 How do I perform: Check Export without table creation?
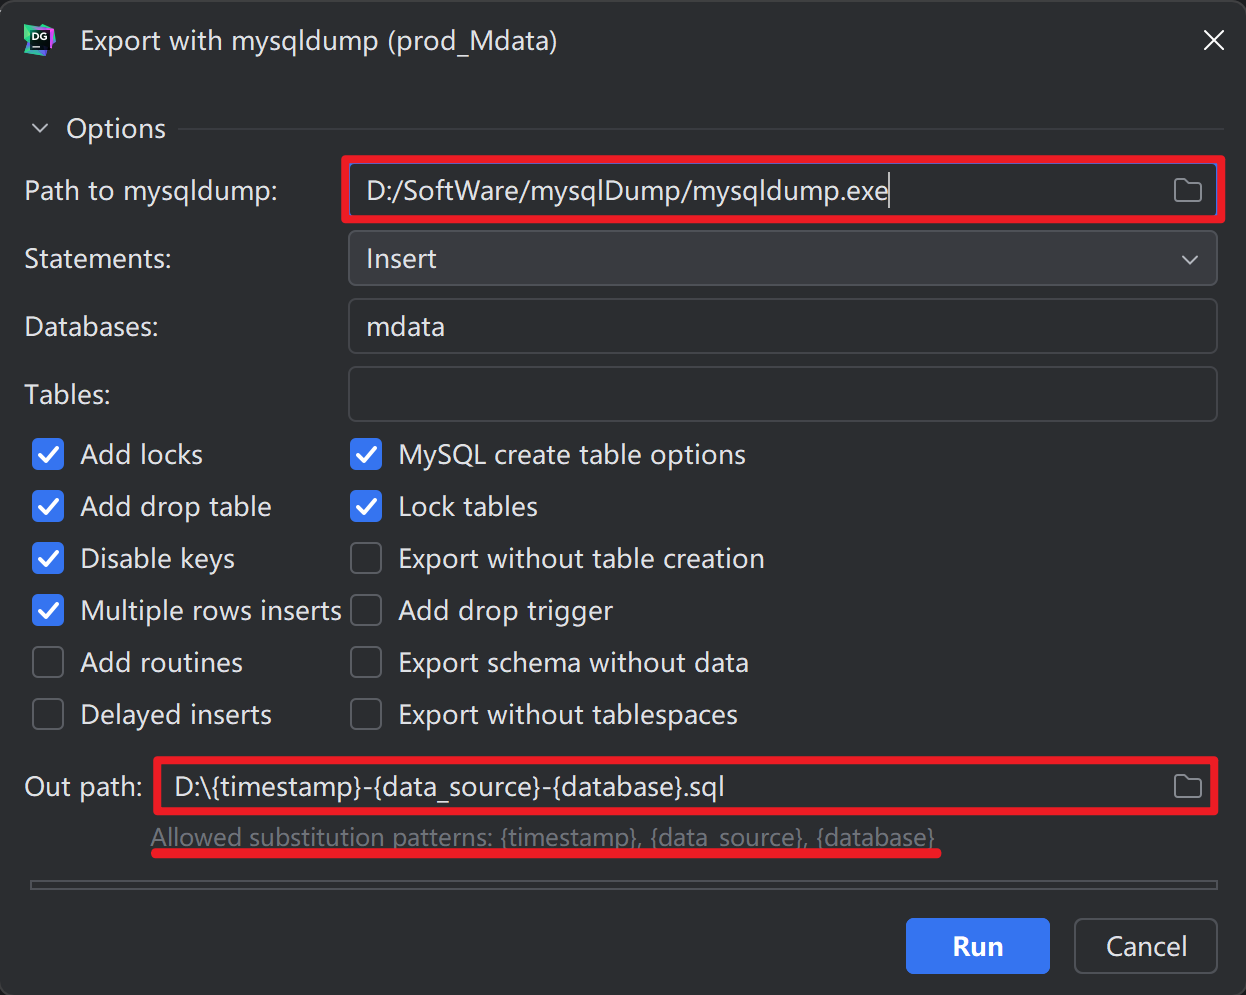coord(366,559)
